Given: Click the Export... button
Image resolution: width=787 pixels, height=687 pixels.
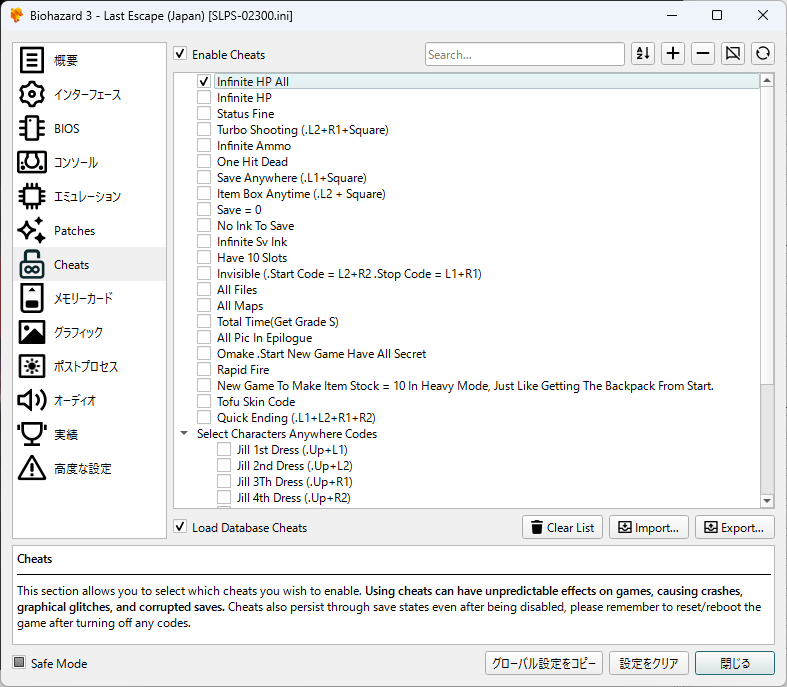Looking at the screenshot, I should click(x=735, y=527).
